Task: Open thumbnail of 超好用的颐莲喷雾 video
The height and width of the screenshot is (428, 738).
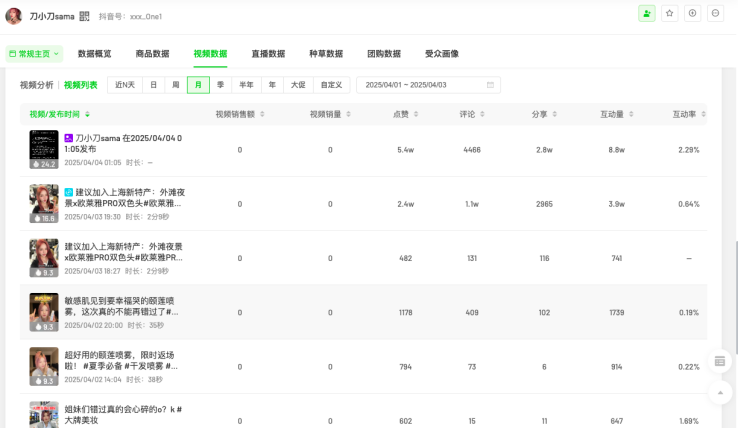Action: click(44, 366)
